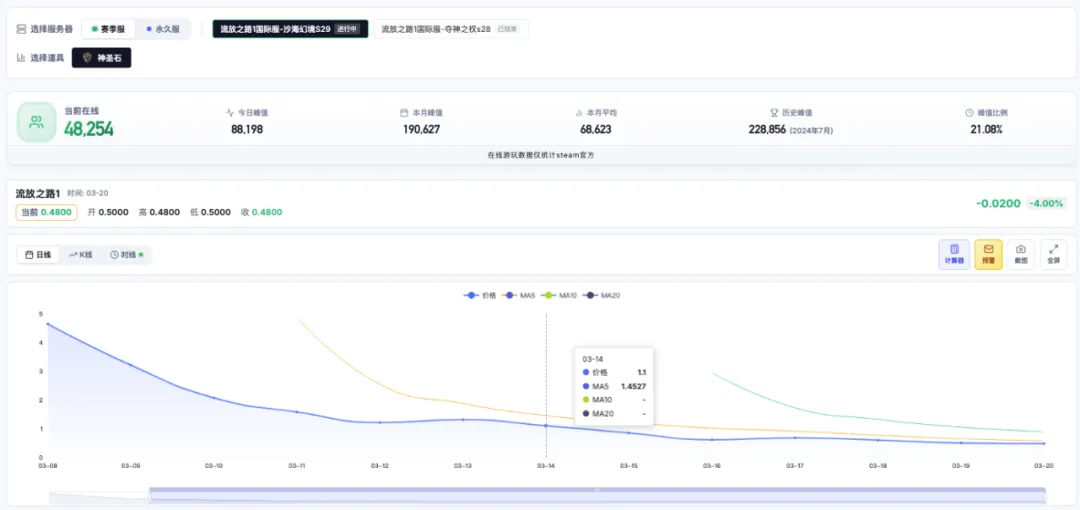Image resolution: width=1080 pixels, height=510 pixels.
Task: Open the 计算器 calculator tool
Action: pos(954,254)
